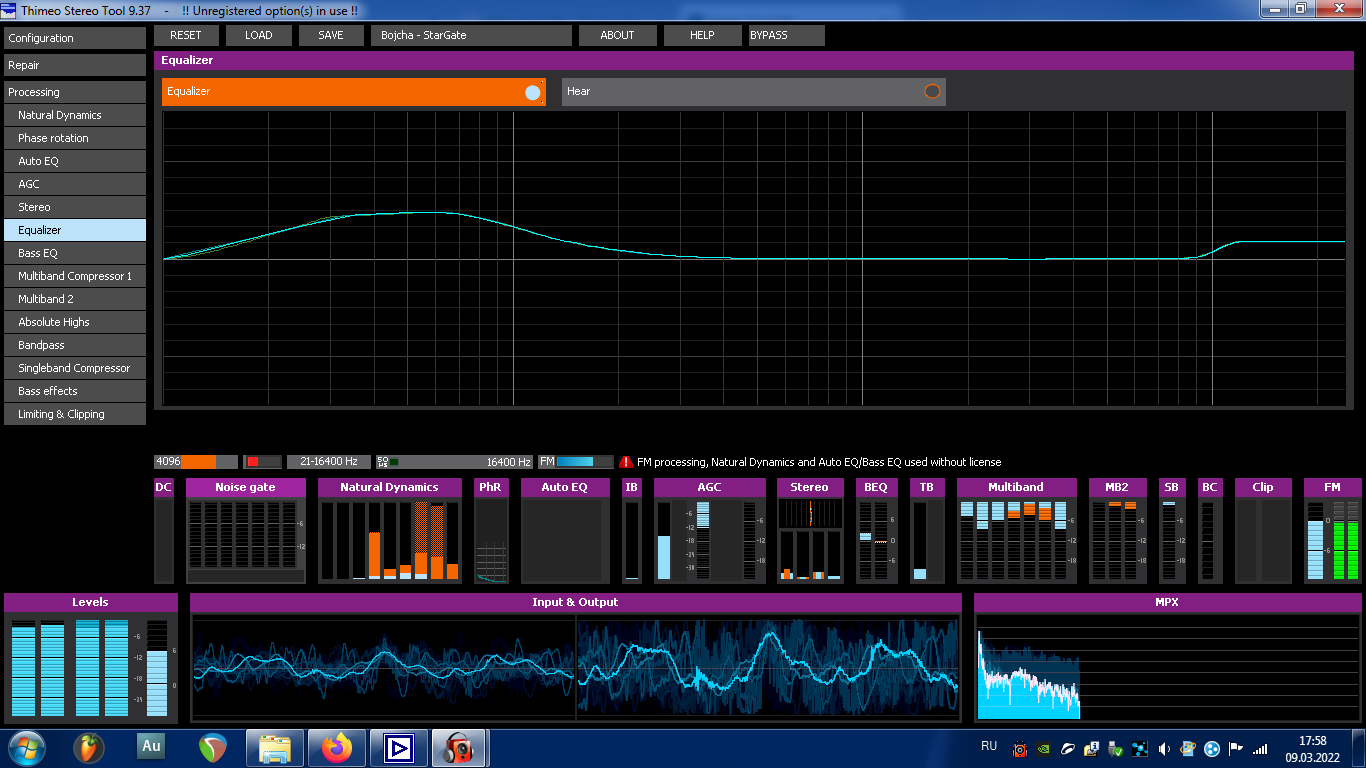Select Auto EQ in the sidebar
The width and height of the screenshot is (1366, 768).
tap(75, 161)
